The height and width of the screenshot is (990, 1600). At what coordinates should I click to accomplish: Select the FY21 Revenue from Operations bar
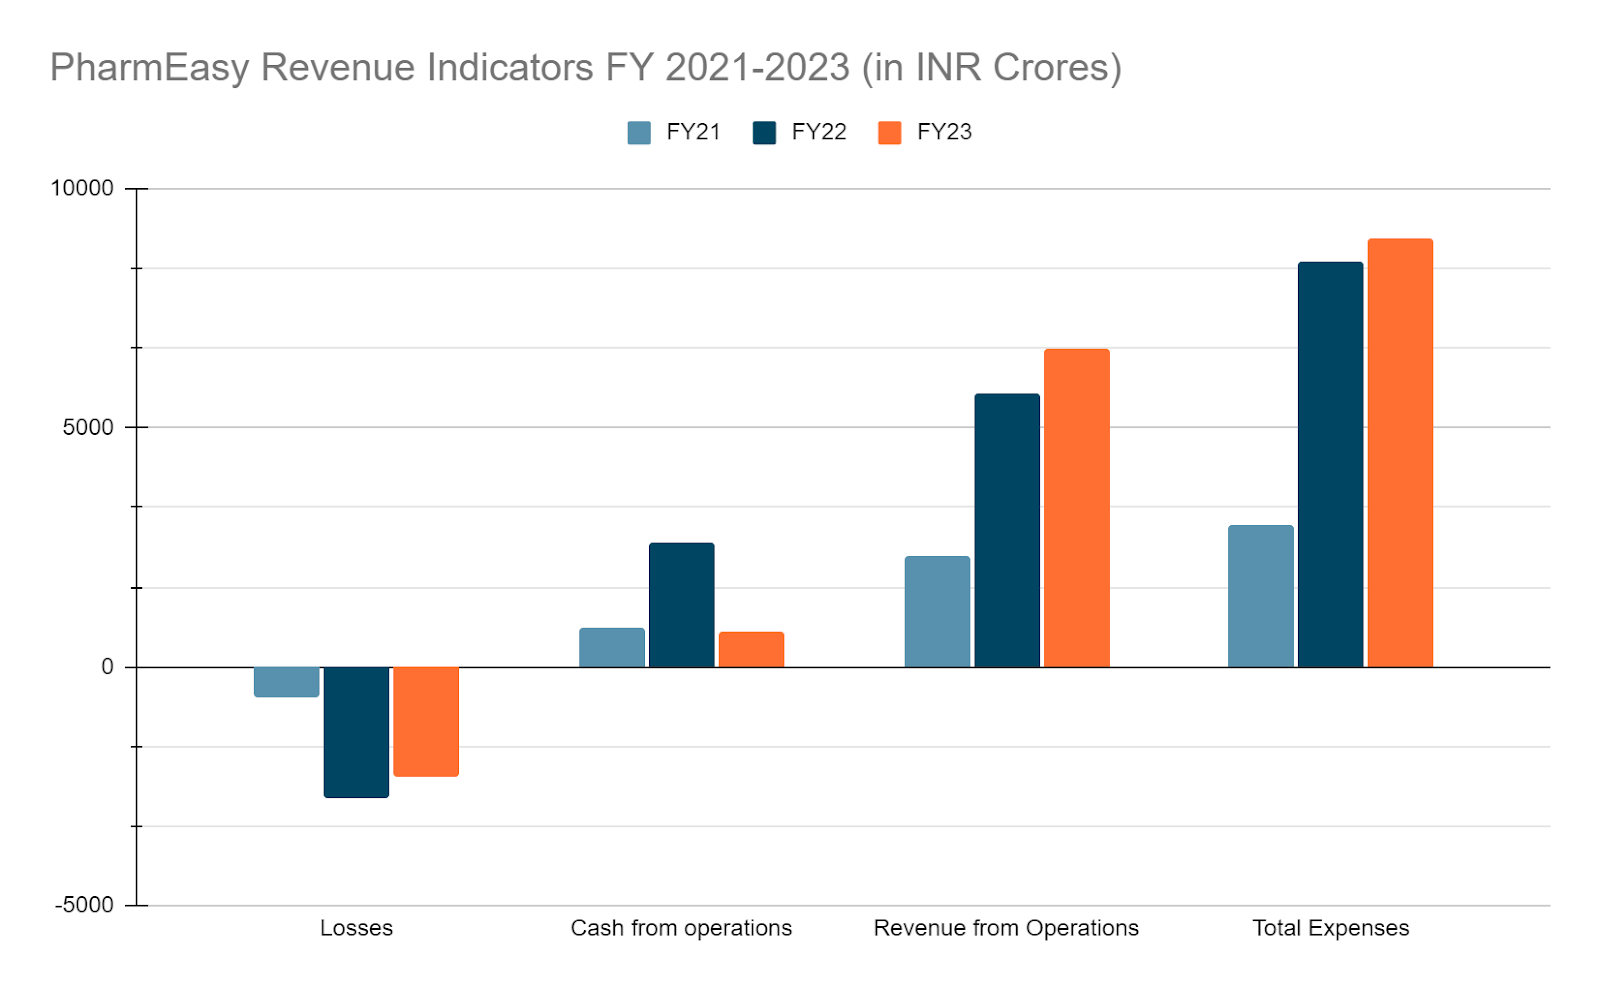[937, 611]
